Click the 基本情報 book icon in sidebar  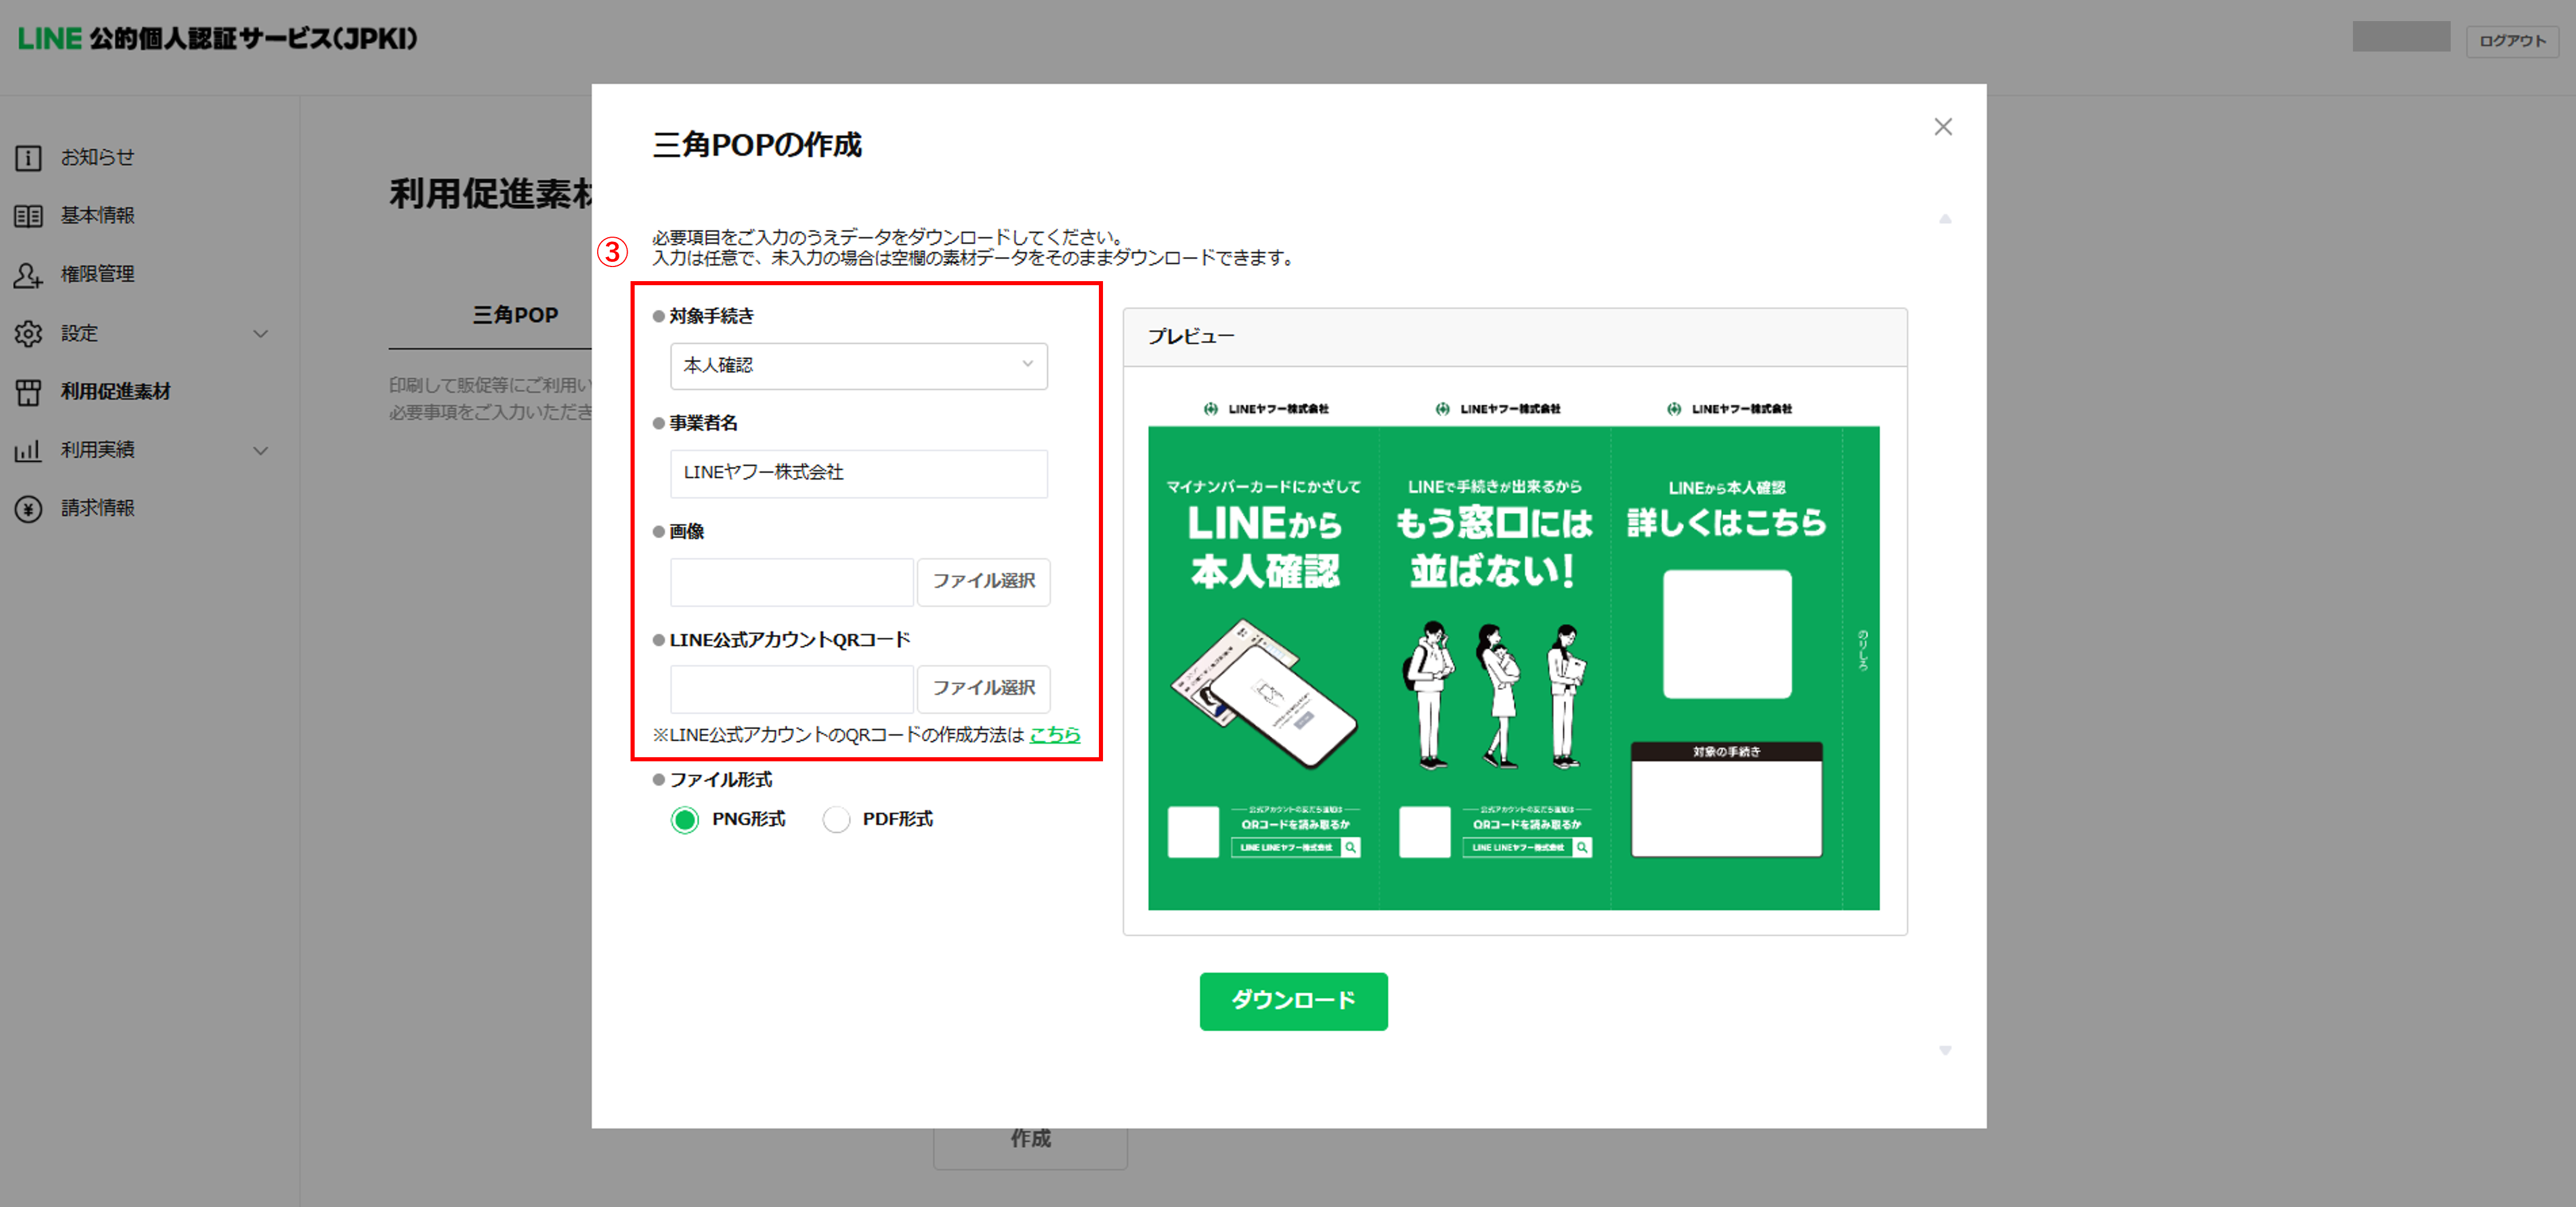pos(28,216)
